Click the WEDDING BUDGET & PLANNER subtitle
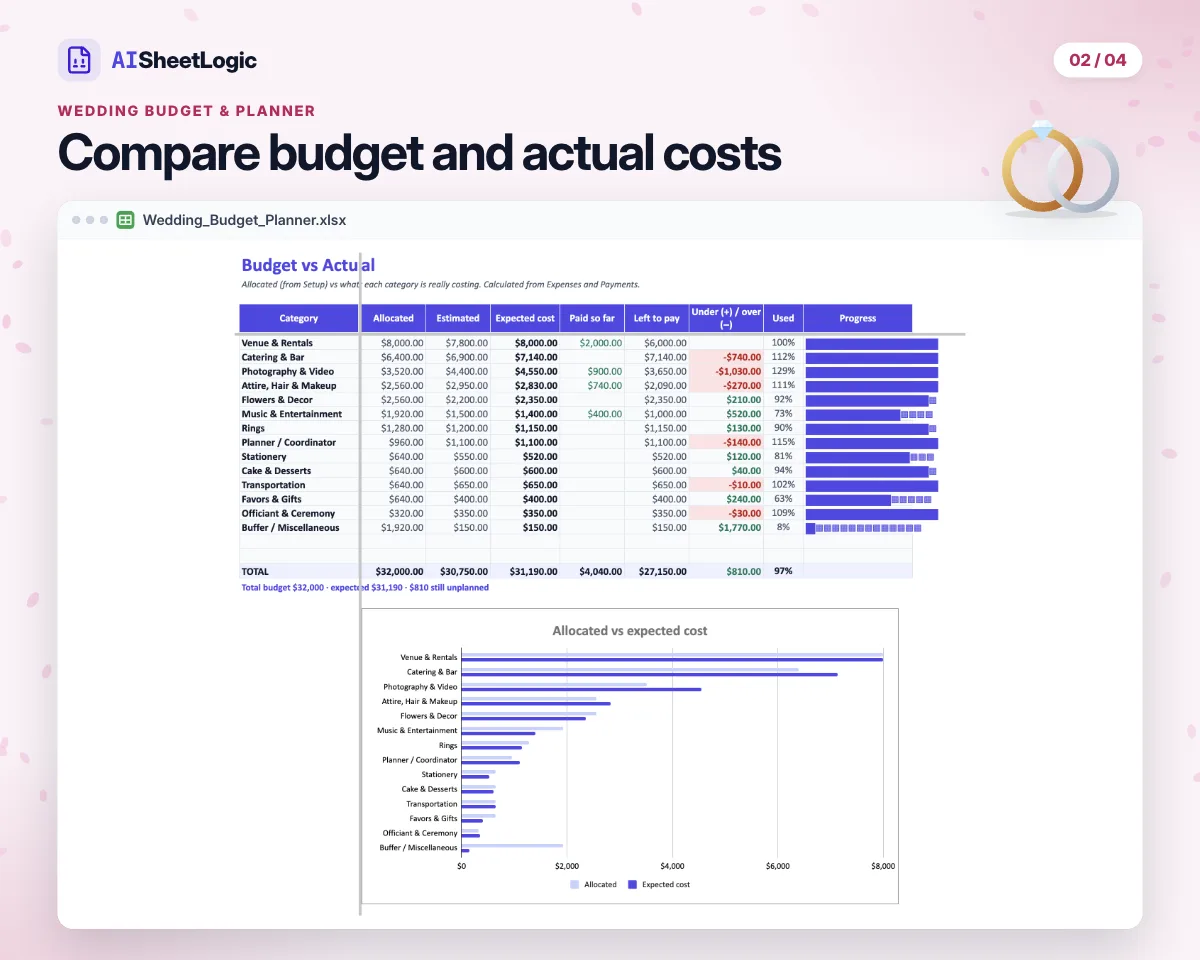Image resolution: width=1200 pixels, height=960 pixels. tap(186, 111)
